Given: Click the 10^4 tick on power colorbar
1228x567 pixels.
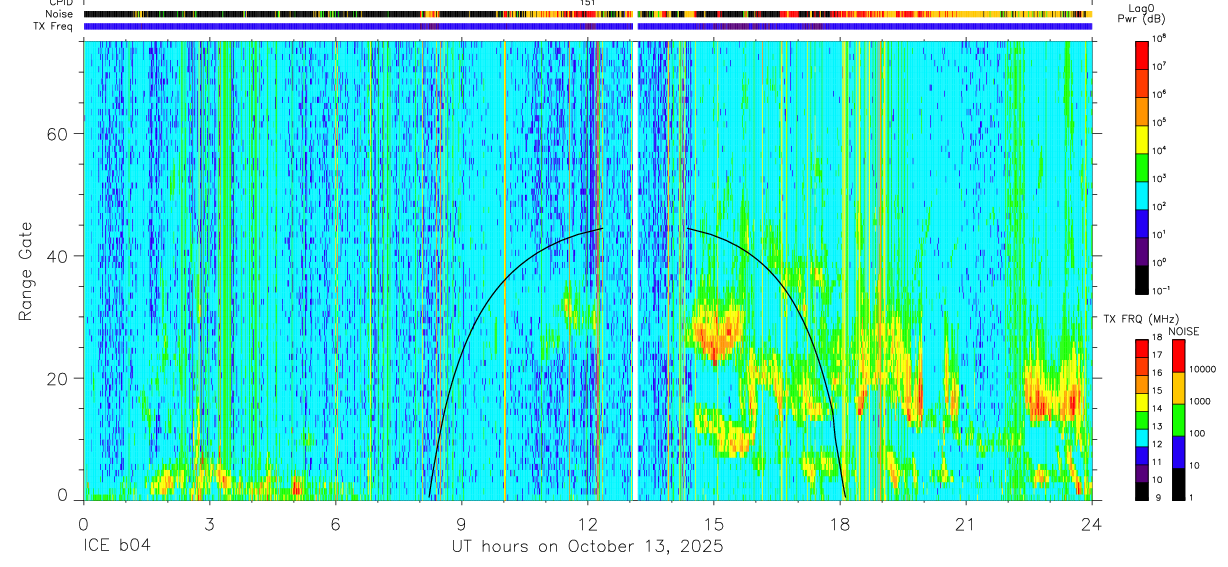Looking at the screenshot, I should pos(1160,149).
